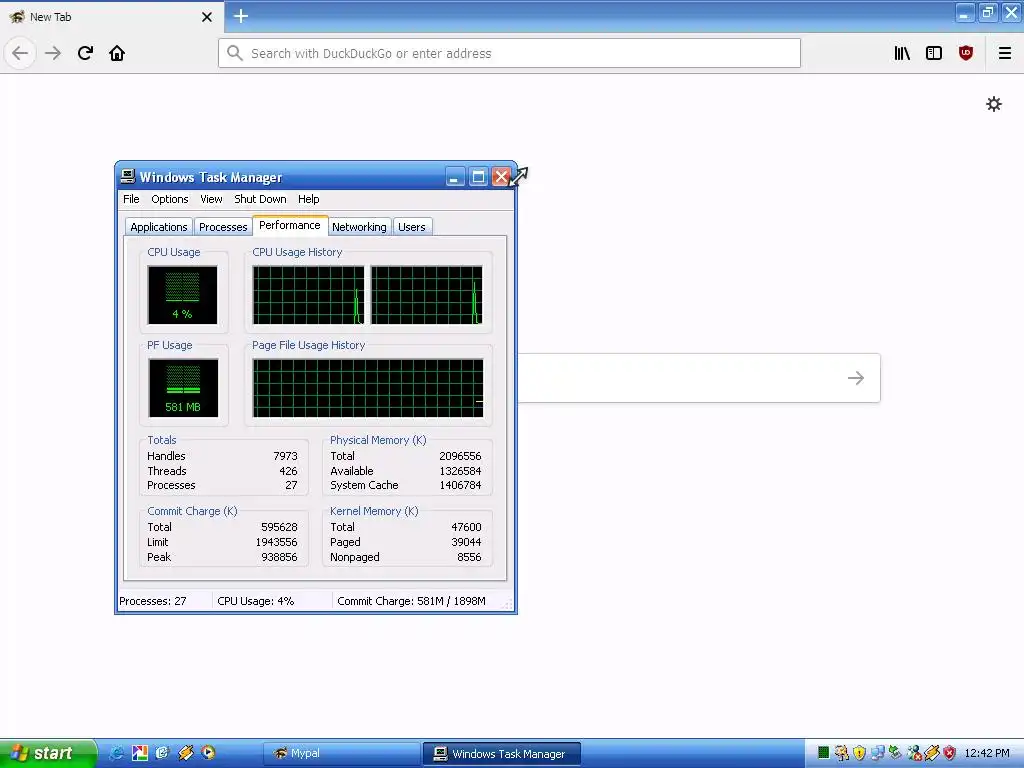Screen dimensions: 1024x768
Task: Click the Start button
Action: pyautogui.click(x=48, y=754)
